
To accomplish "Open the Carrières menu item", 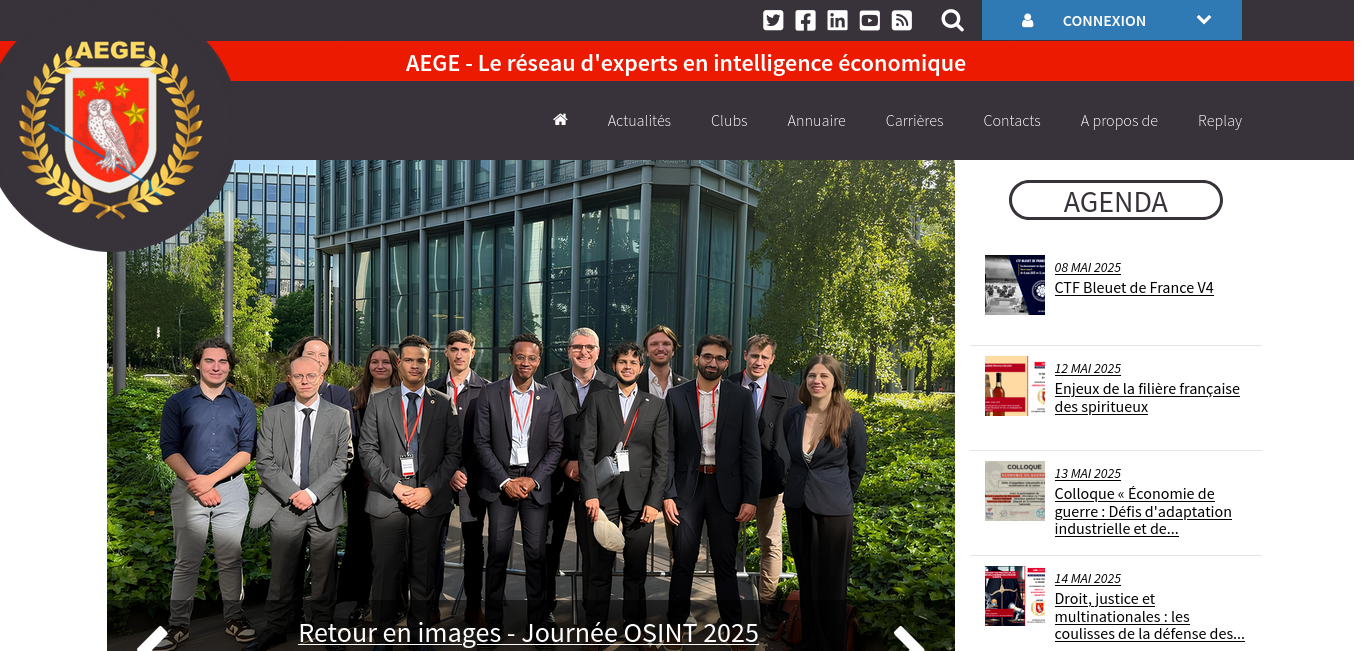I will click(x=914, y=121).
